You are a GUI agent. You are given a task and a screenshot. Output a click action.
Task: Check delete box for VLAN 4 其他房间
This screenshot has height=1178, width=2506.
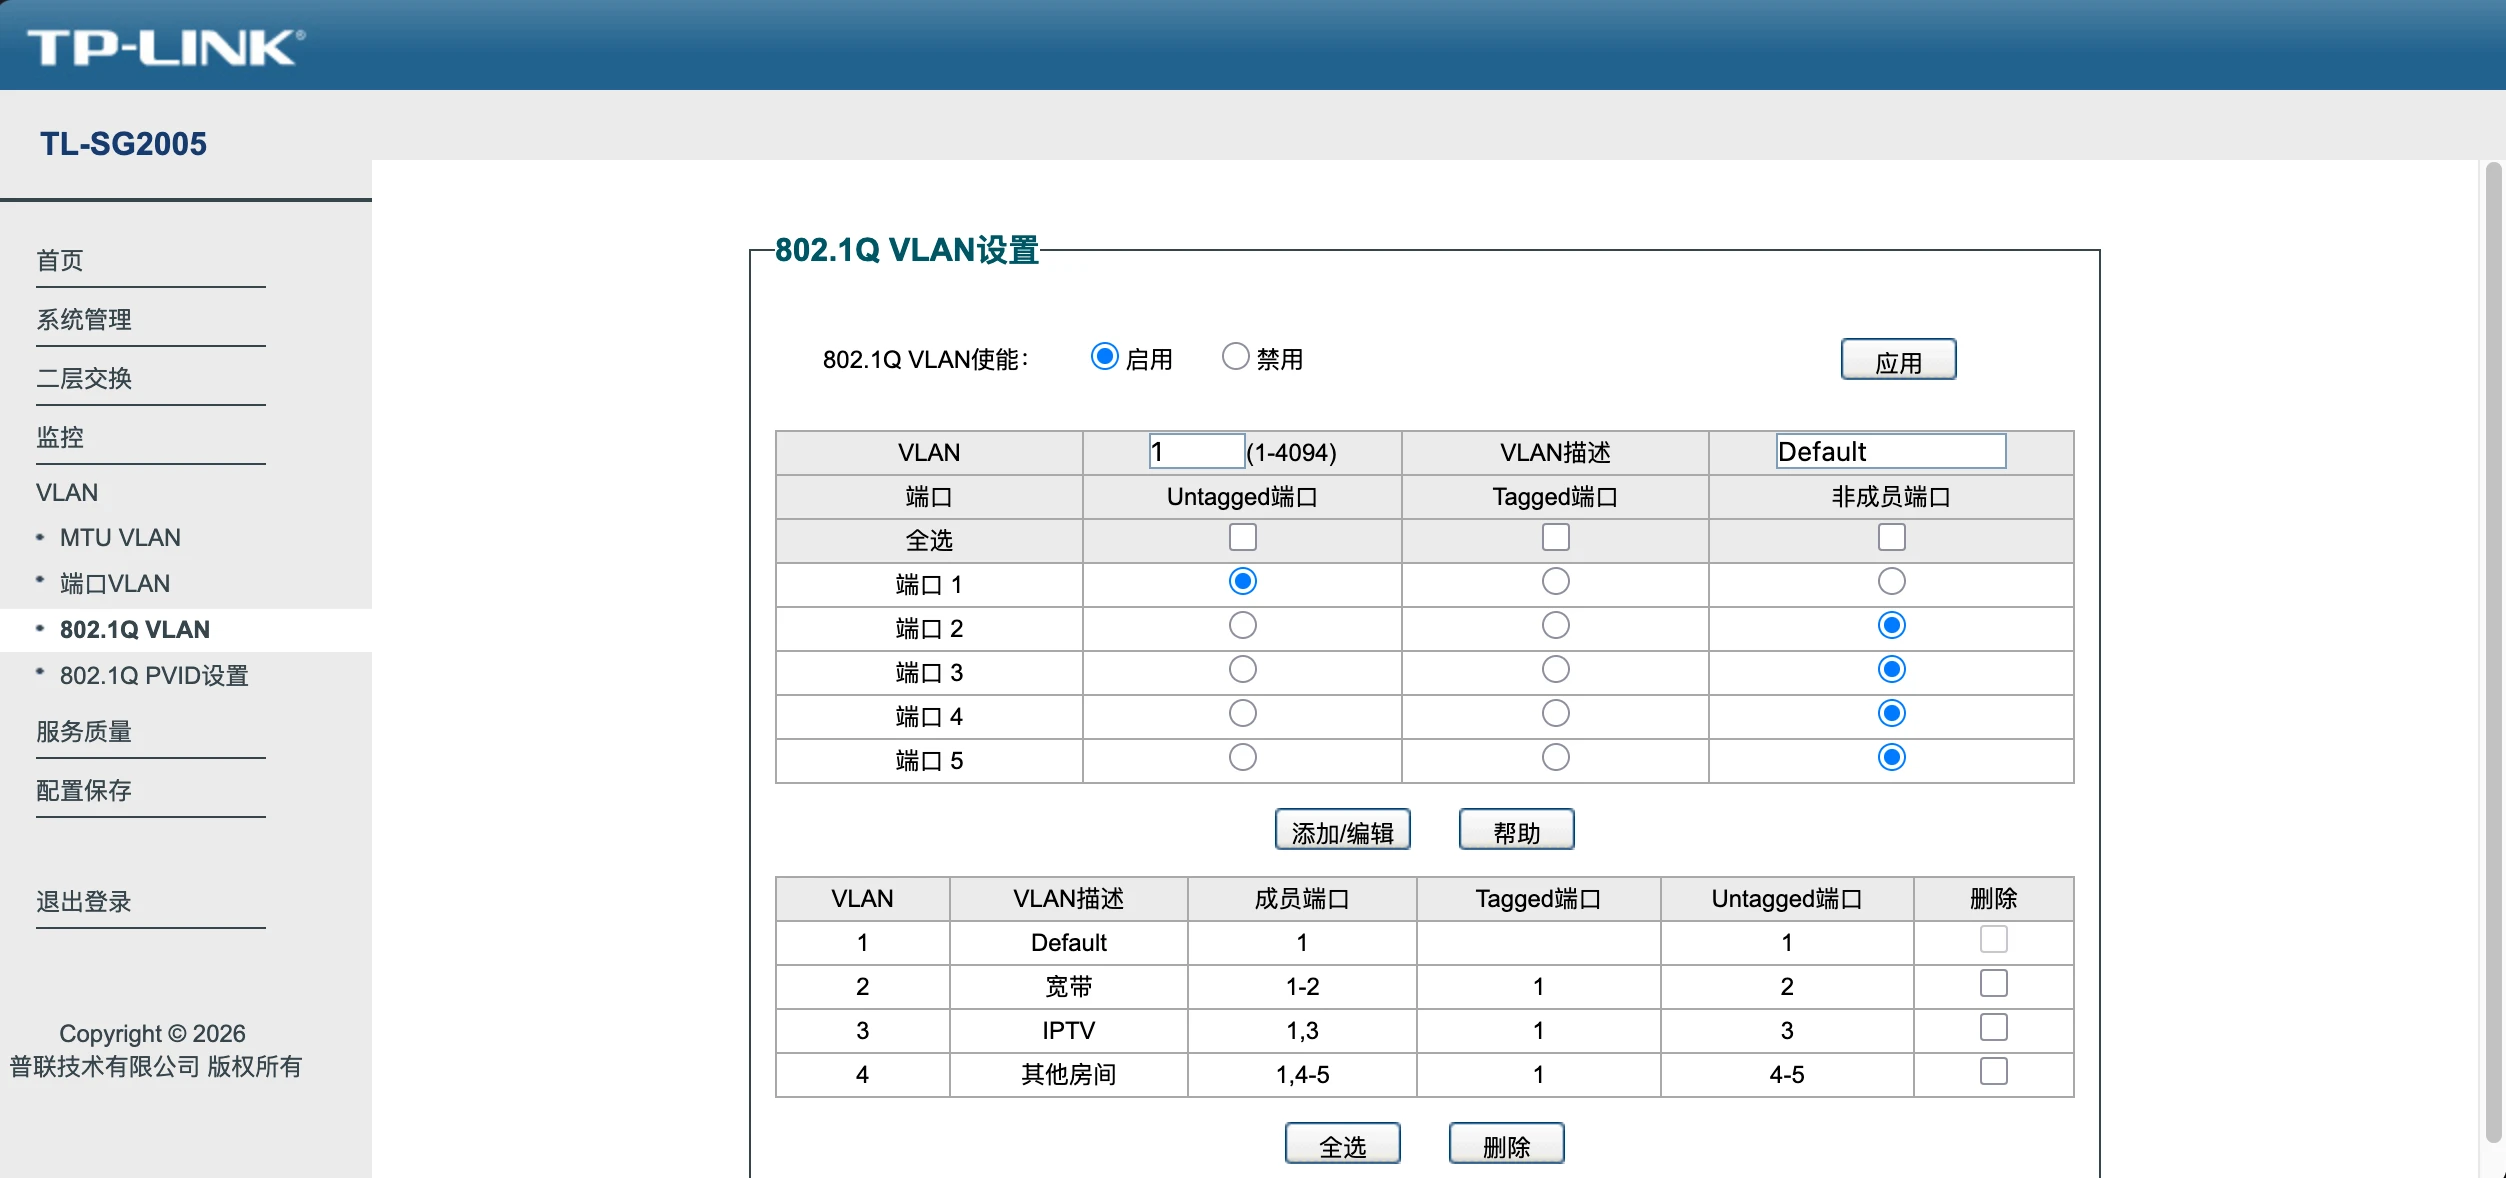tap(1993, 1072)
